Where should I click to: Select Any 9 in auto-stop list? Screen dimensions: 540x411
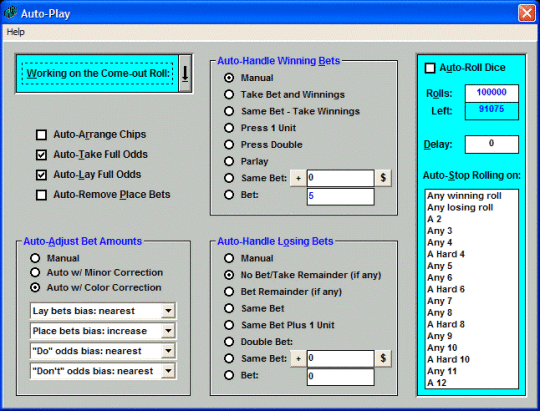click(x=471, y=337)
